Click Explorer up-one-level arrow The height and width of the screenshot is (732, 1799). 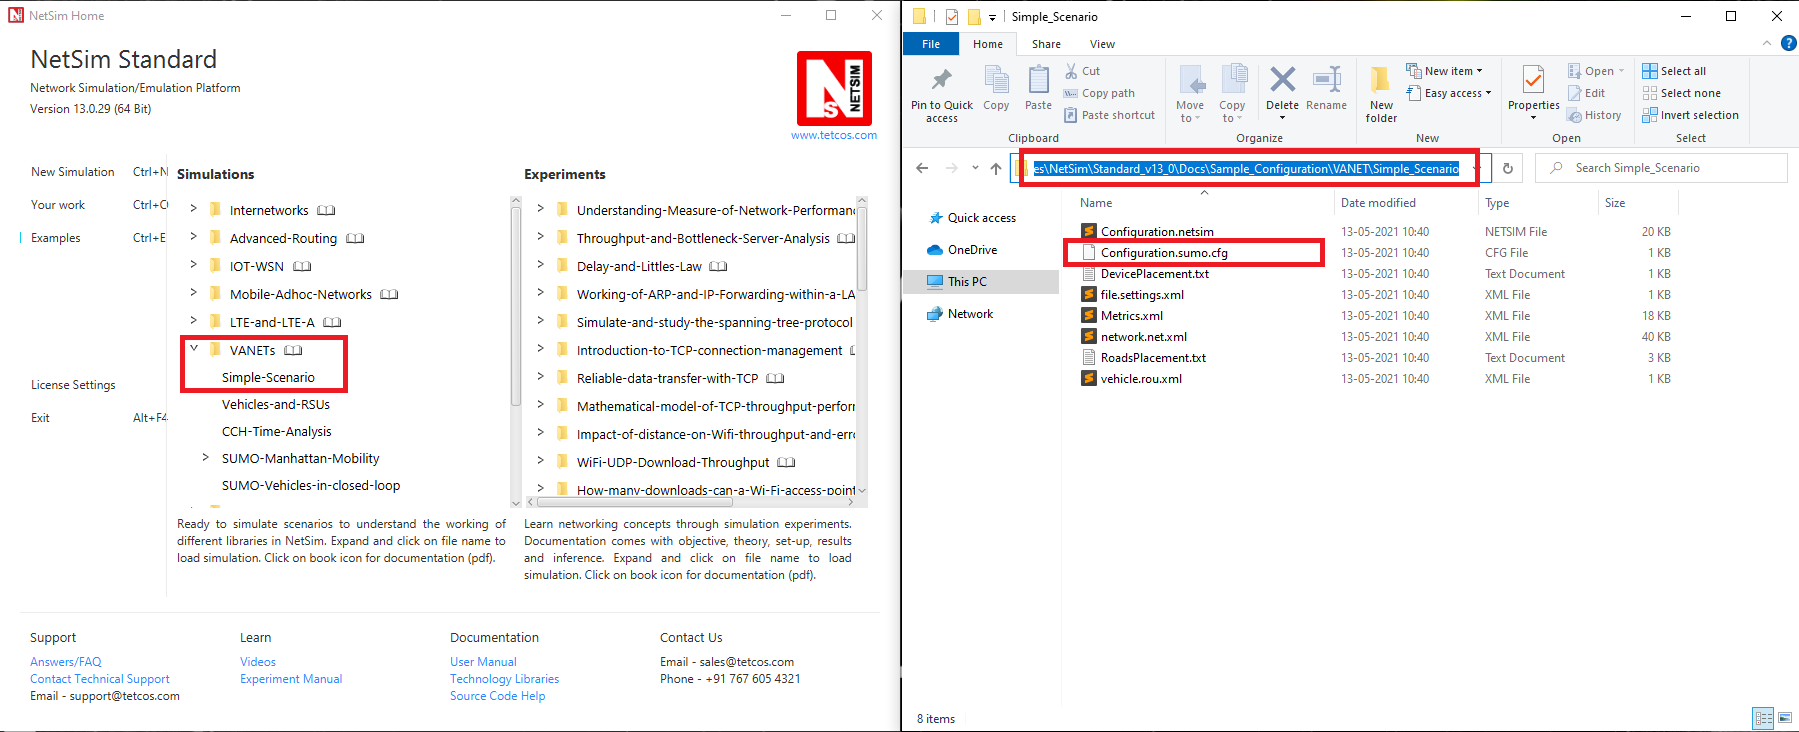coord(996,168)
